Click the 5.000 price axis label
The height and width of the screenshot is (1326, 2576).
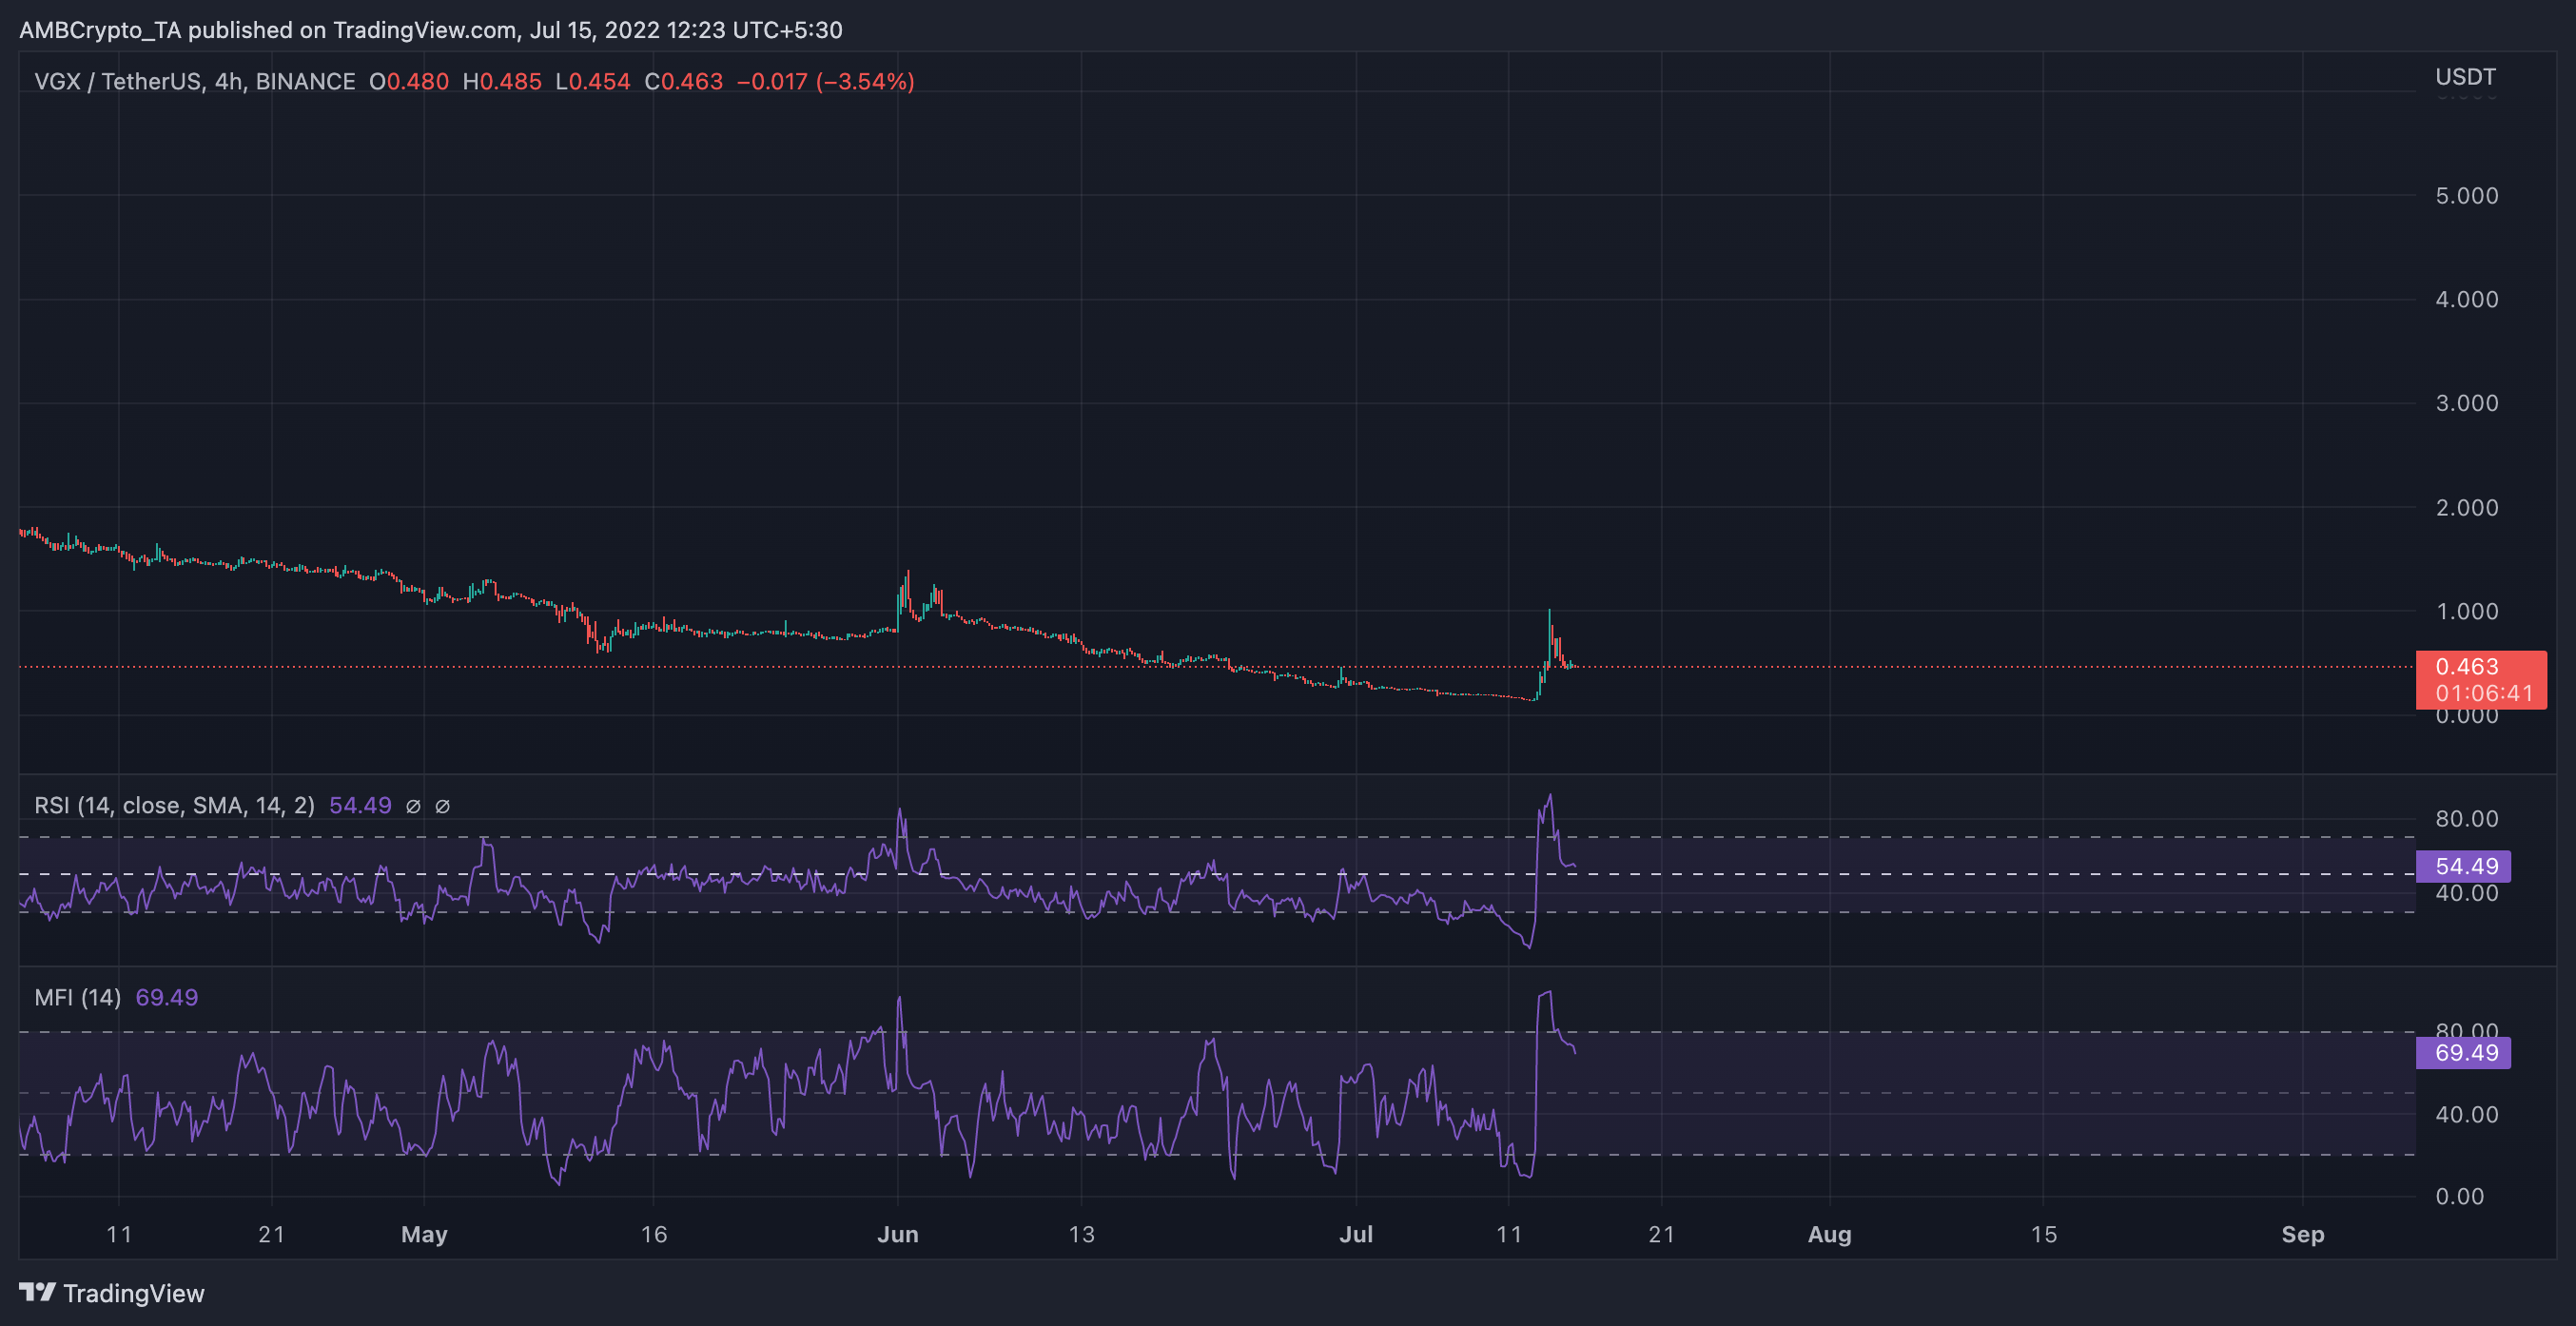point(2466,195)
